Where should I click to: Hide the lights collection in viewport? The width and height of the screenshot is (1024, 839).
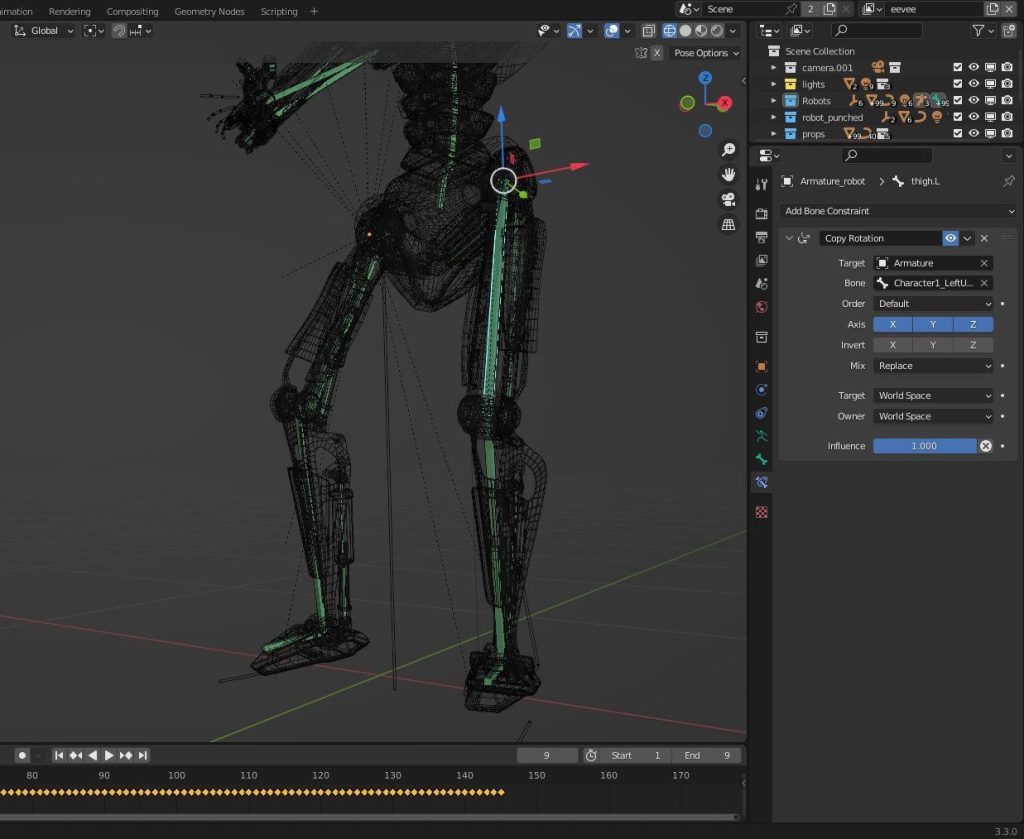point(974,84)
